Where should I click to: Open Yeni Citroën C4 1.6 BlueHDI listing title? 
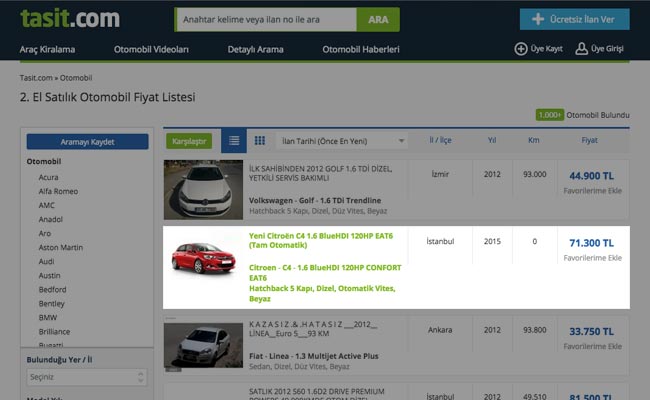321,240
